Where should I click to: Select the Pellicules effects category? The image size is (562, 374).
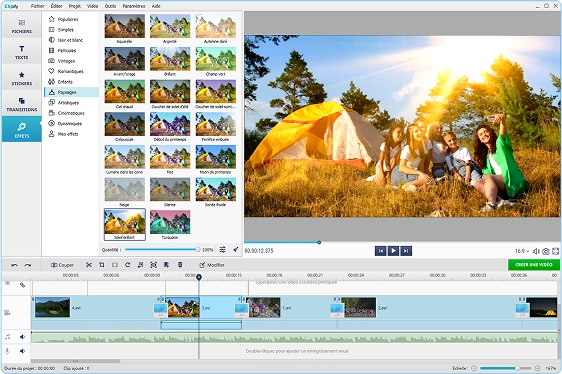click(x=71, y=51)
